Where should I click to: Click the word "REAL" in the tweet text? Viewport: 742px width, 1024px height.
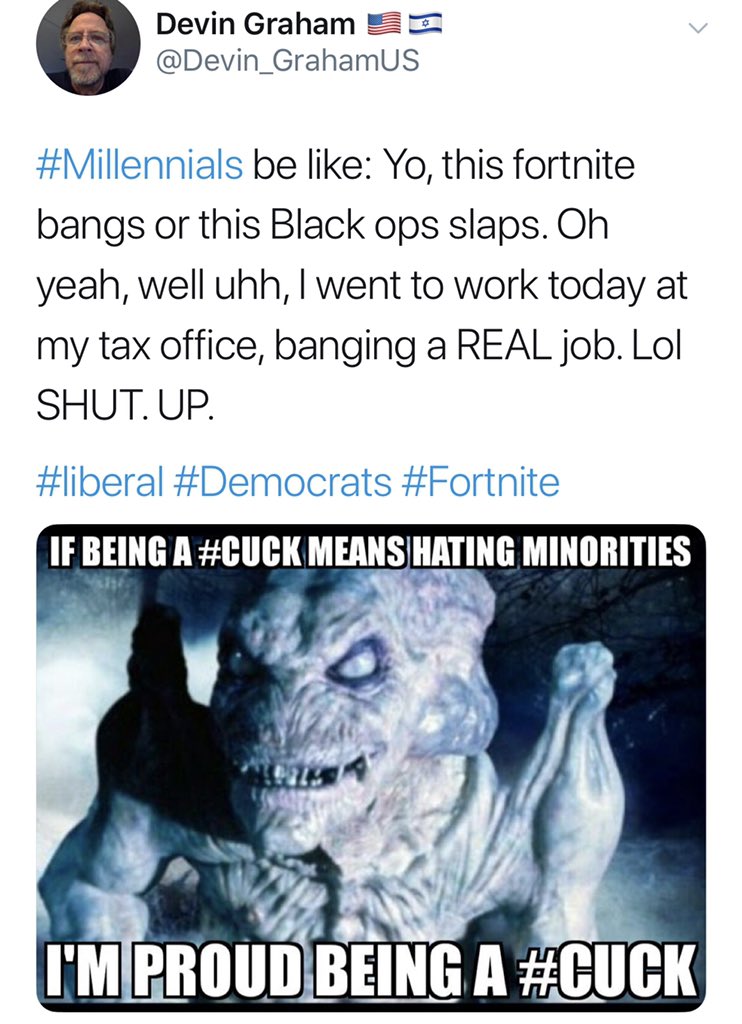504,345
